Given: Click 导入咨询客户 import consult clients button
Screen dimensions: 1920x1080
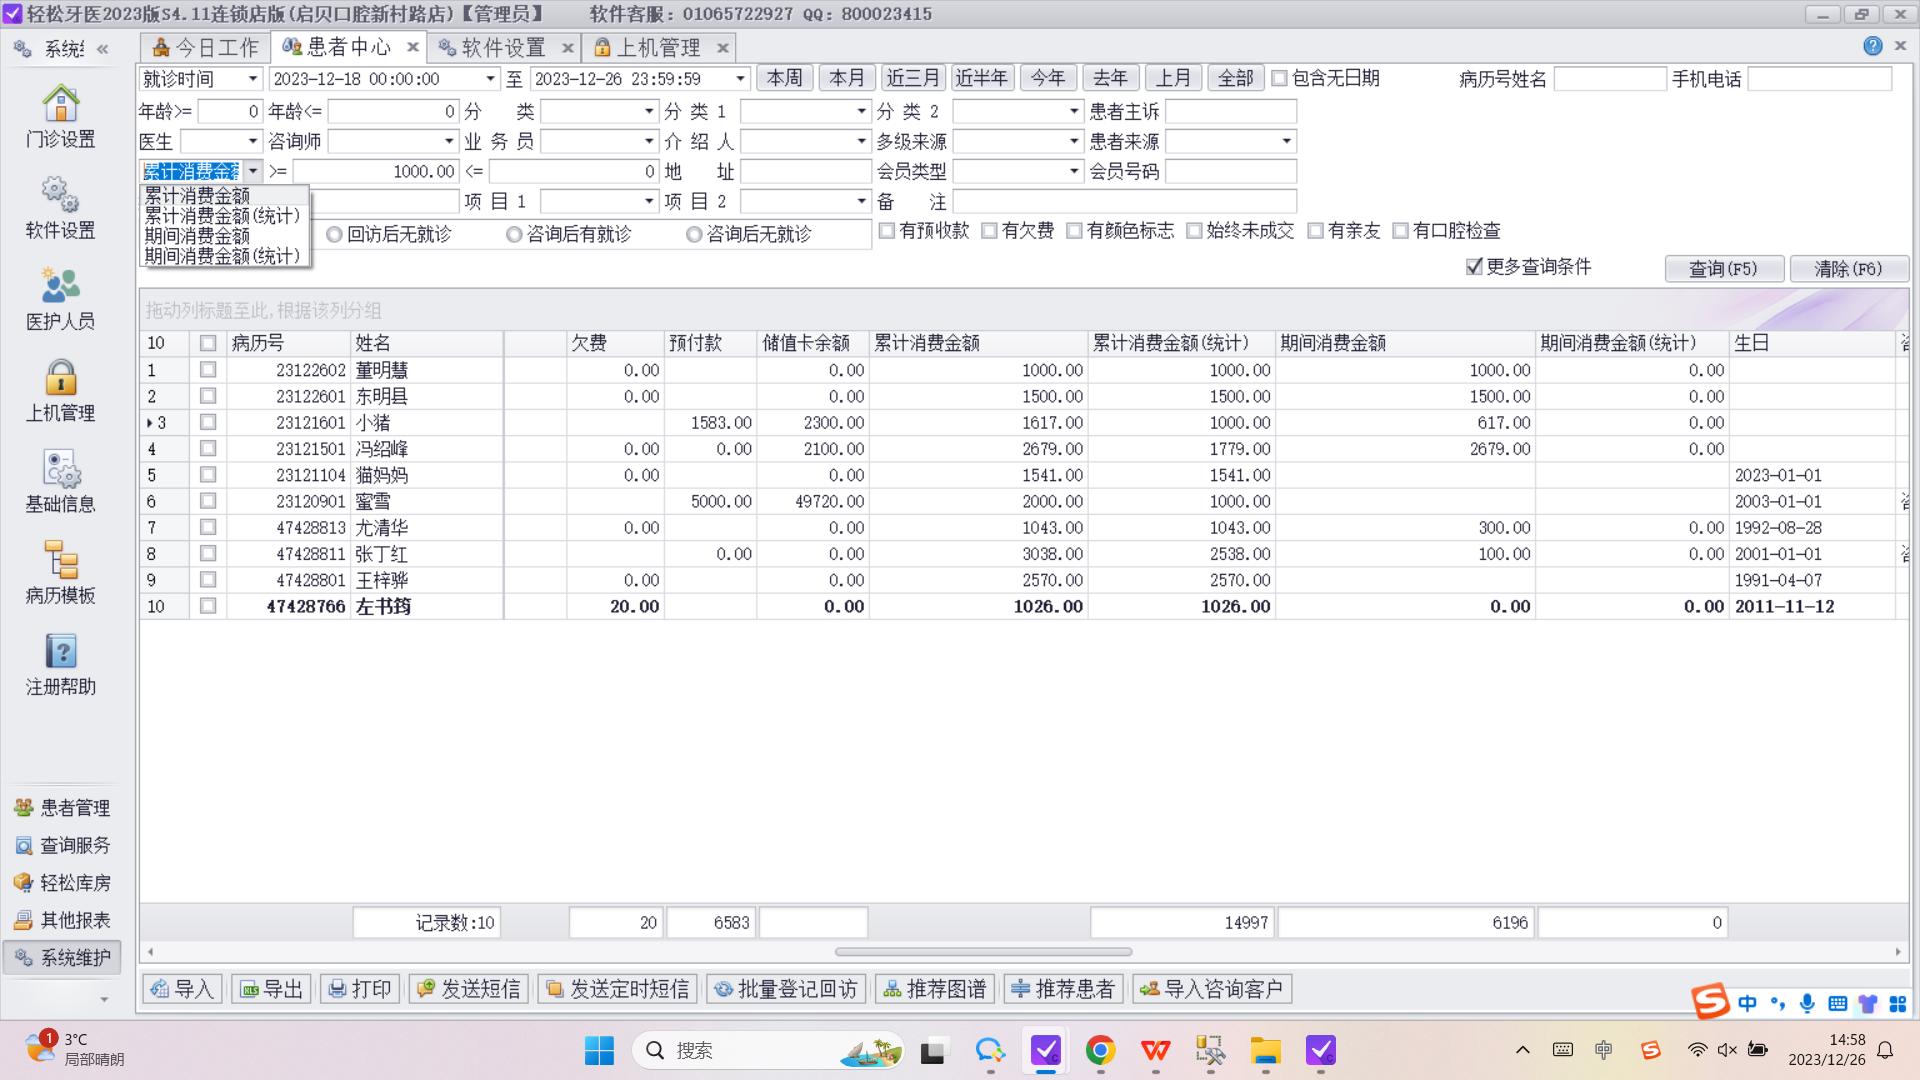Looking at the screenshot, I should pyautogui.click(x=1213, y=989).
